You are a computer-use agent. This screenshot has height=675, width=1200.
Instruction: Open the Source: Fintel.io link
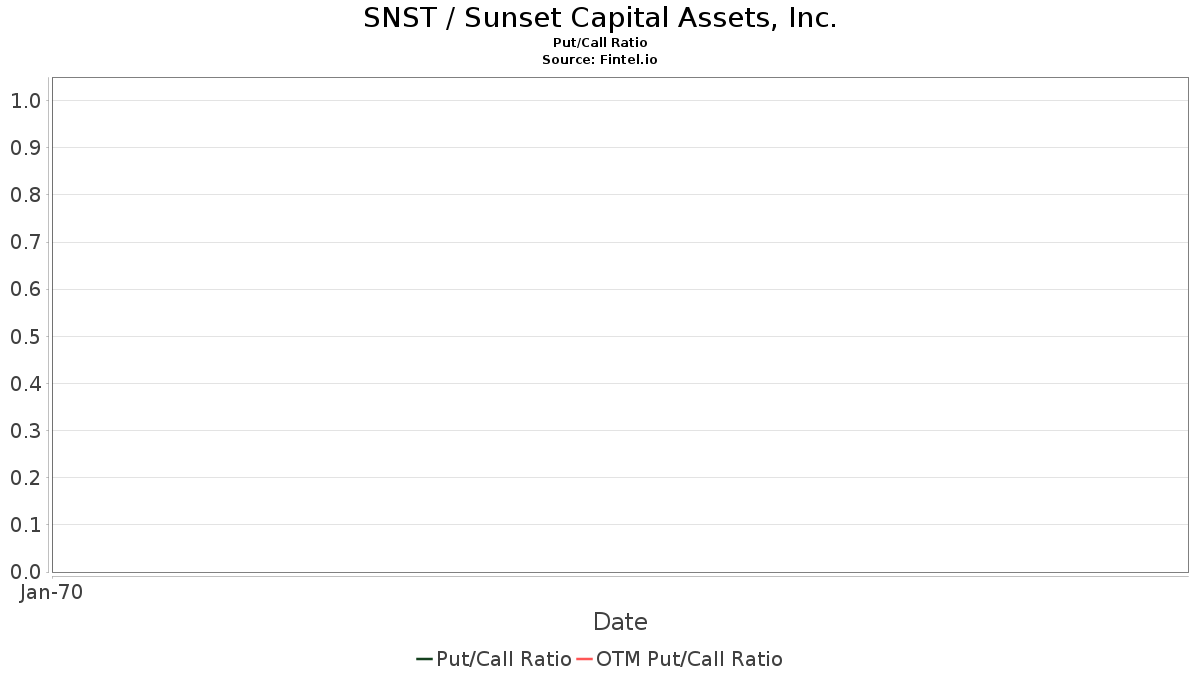[600, 60]
